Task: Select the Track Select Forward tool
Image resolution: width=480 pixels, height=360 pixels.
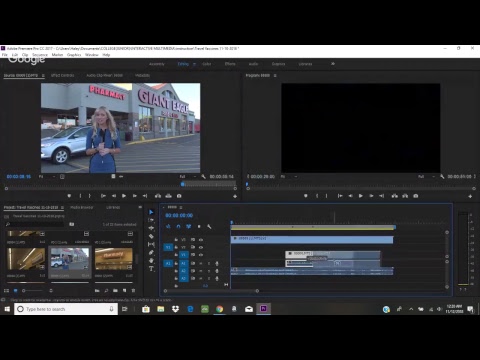Action: (x=151, y=220)
